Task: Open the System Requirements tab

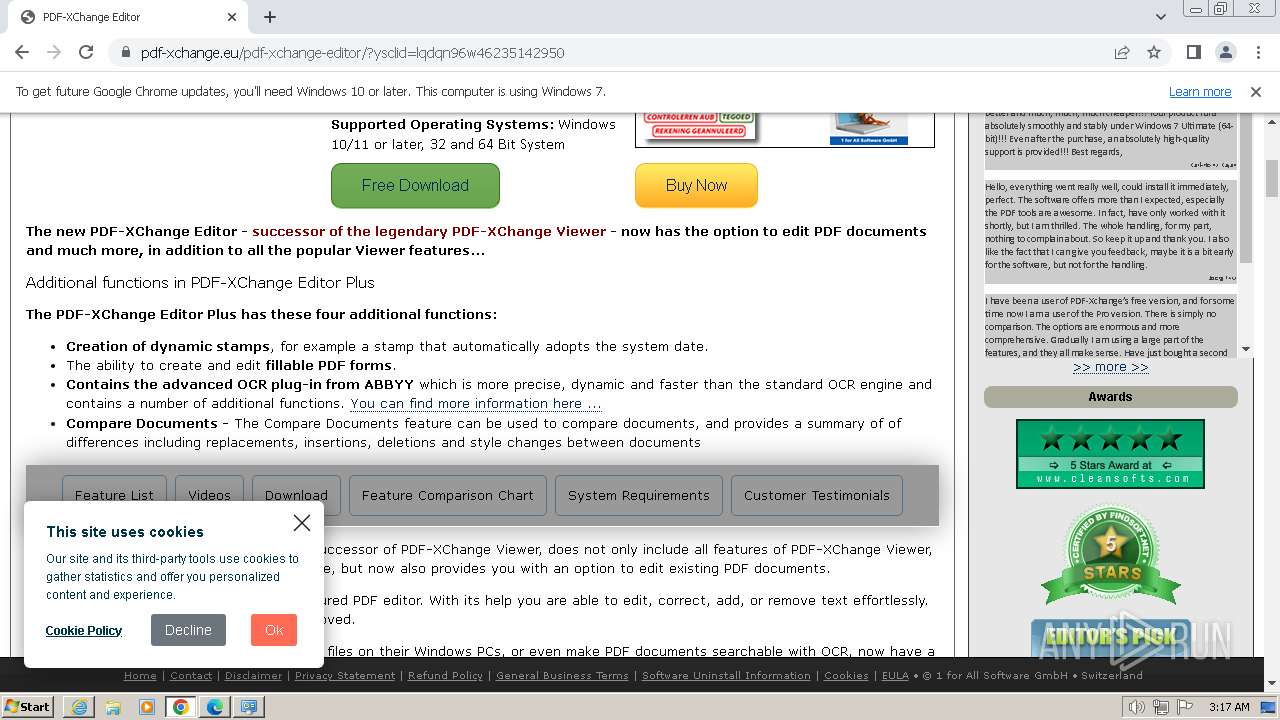Action: coord(639,495)
